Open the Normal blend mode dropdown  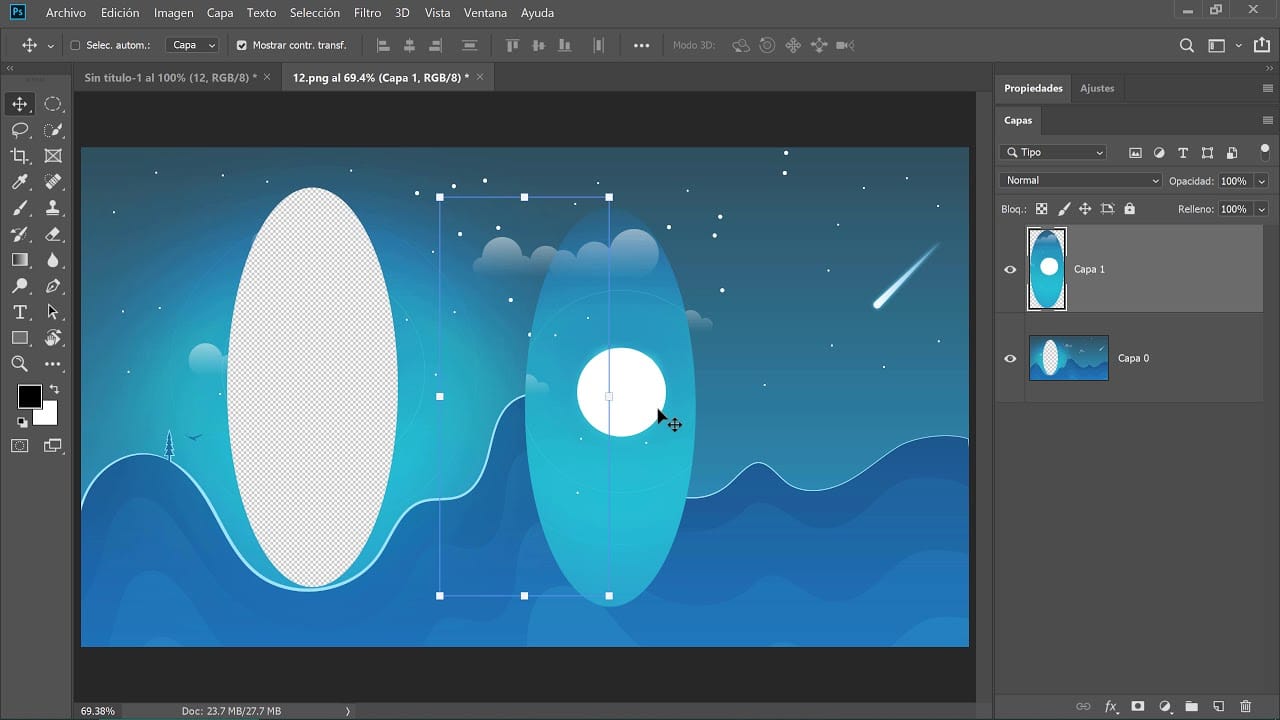point(1081,181)
